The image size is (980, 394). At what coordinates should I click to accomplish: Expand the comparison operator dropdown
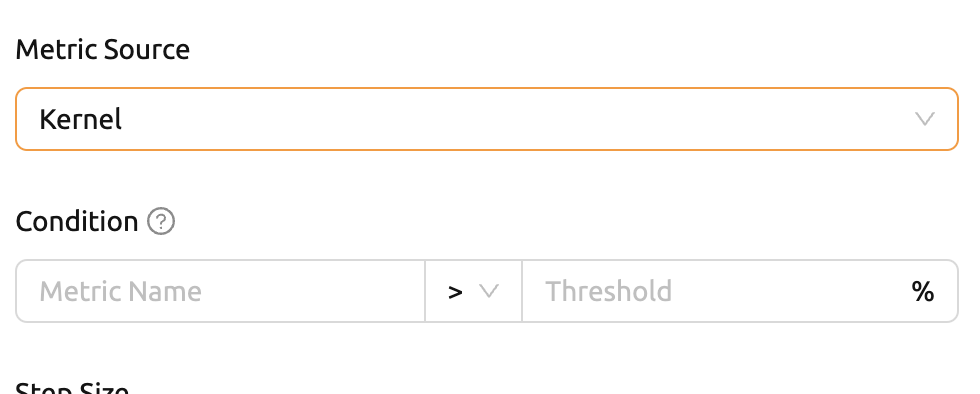473,291
